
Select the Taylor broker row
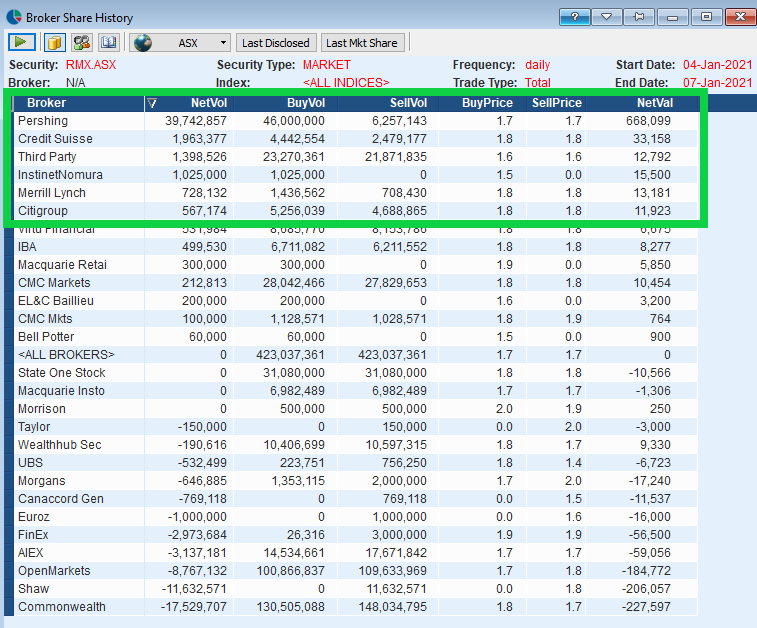point(356,427)
